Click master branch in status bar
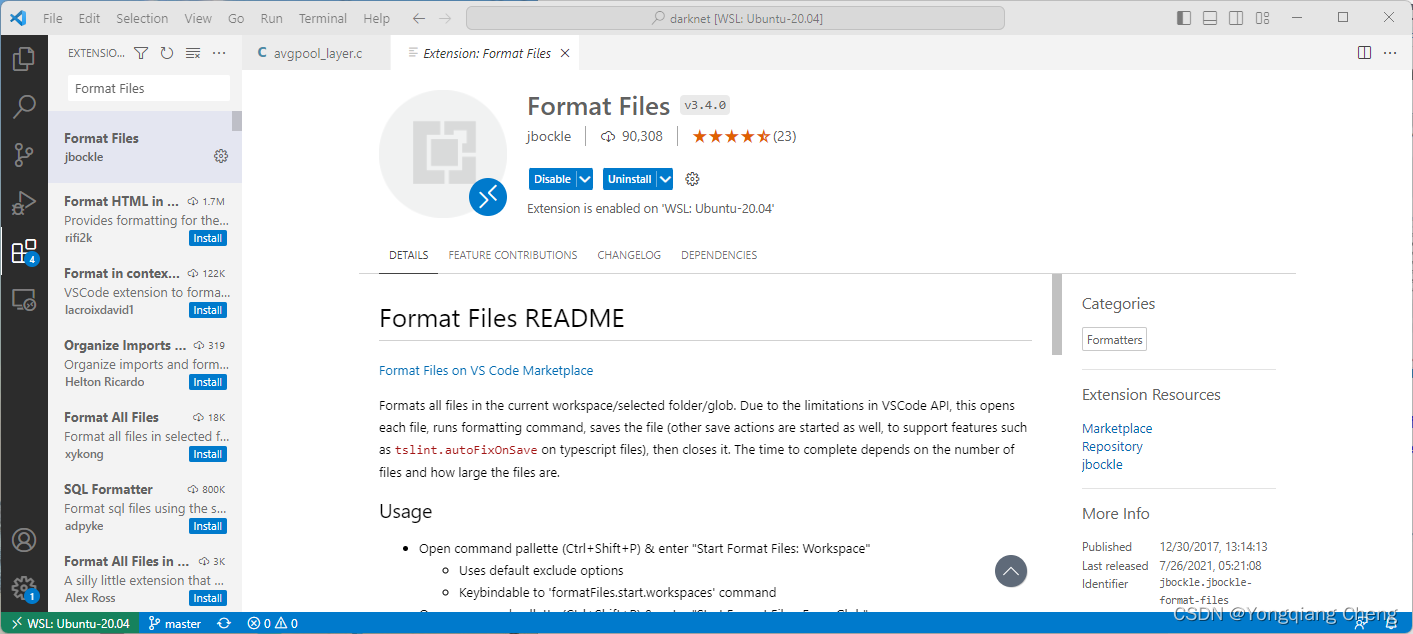 (x=175, y=623)
